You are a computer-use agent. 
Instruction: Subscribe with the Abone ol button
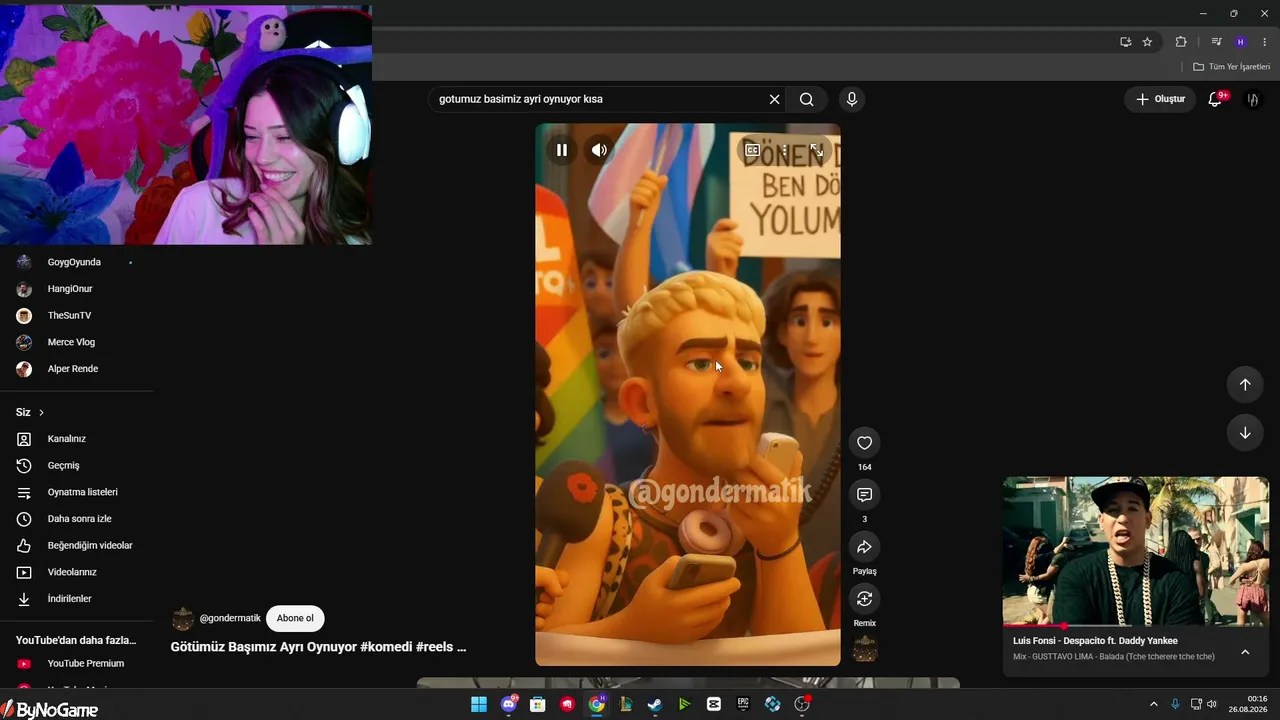pyautogui.click(x=295, y=618)
